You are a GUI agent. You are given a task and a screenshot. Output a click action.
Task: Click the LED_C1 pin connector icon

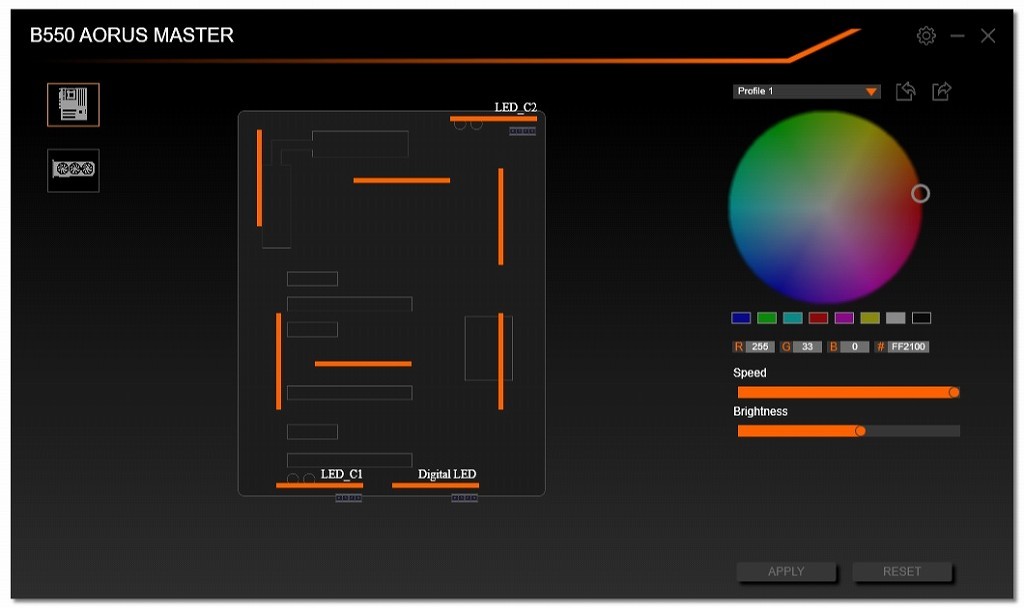(x=349, y=498)
